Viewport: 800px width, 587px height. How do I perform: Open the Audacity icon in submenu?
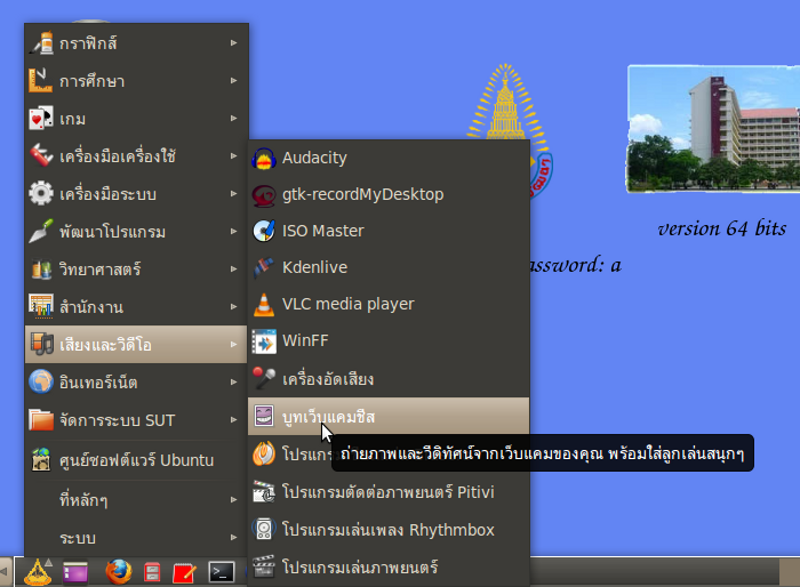click(264, 158)
